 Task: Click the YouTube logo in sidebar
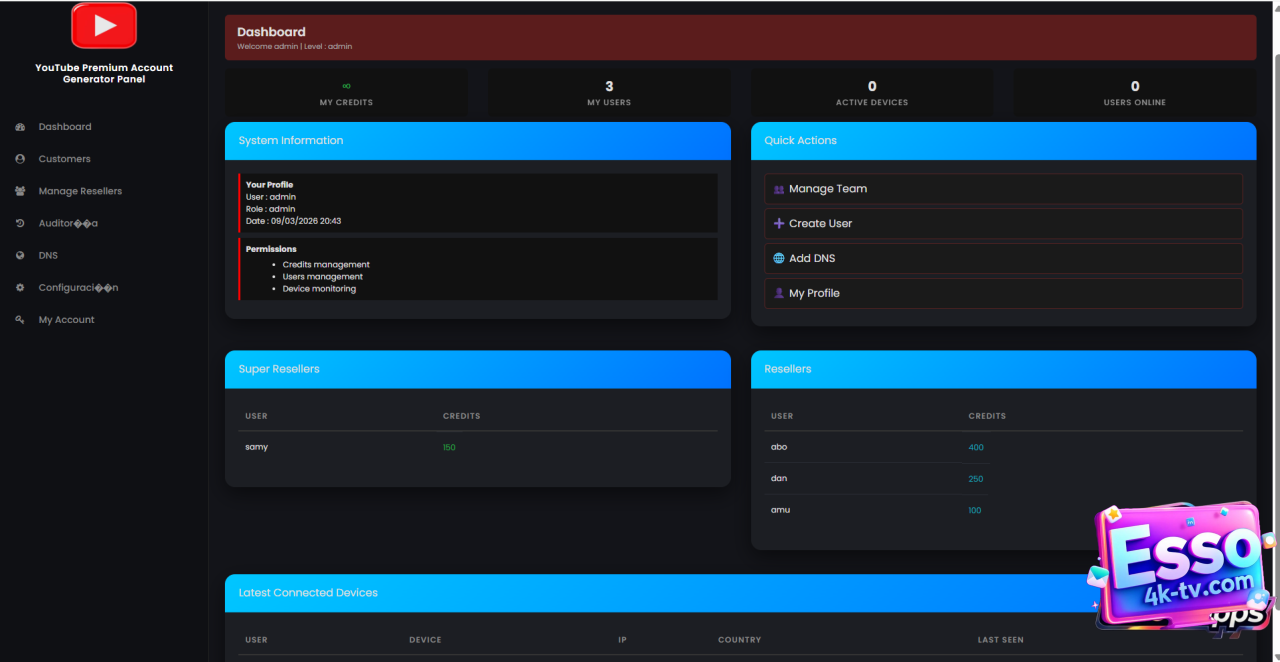click(104, 26)
